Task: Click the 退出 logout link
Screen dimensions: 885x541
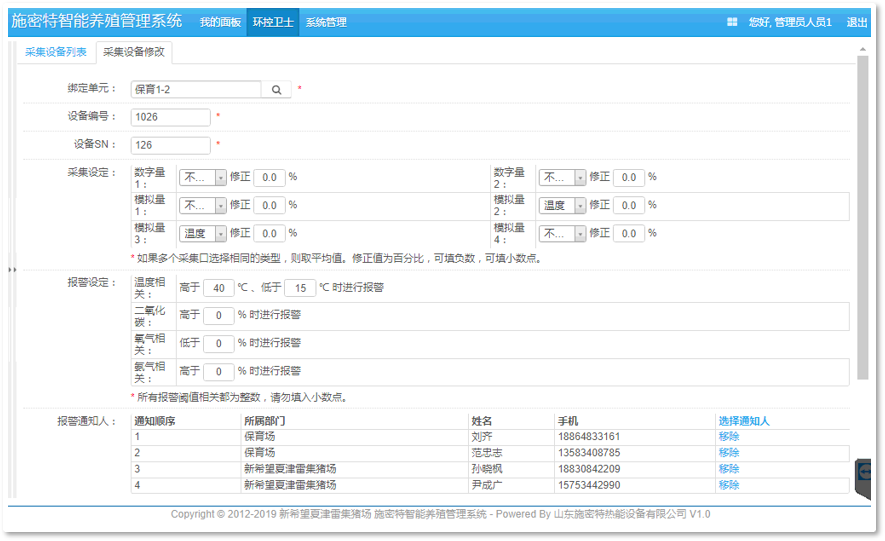Action: tap(857, 22)
